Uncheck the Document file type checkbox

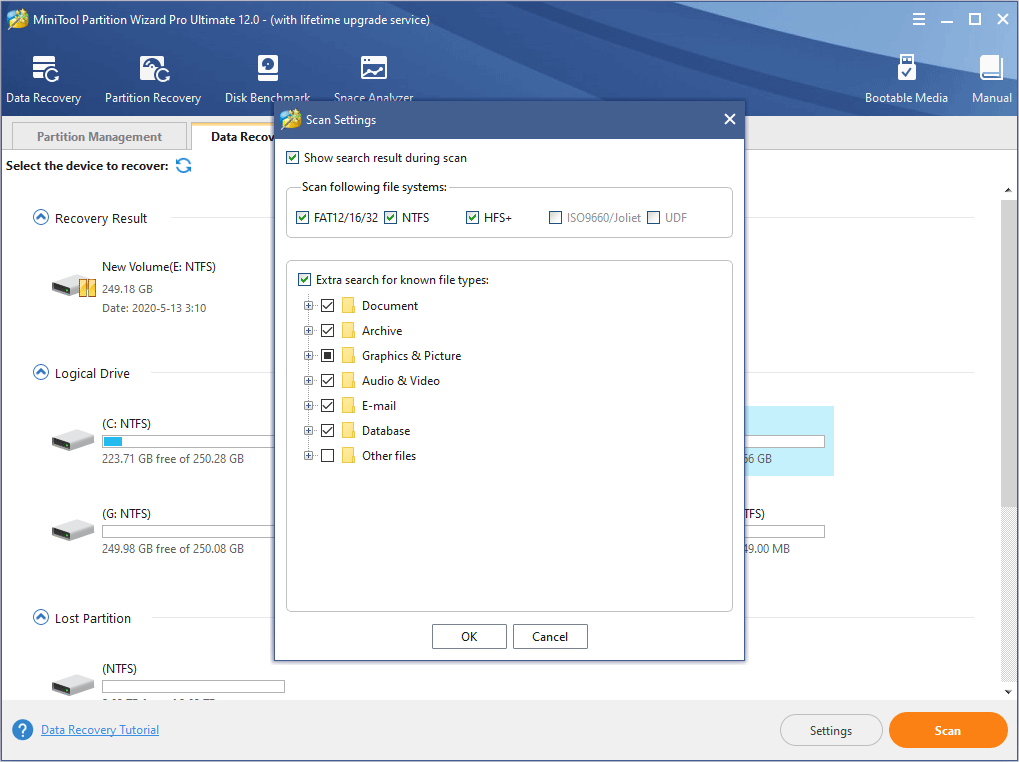pos(328,305)
